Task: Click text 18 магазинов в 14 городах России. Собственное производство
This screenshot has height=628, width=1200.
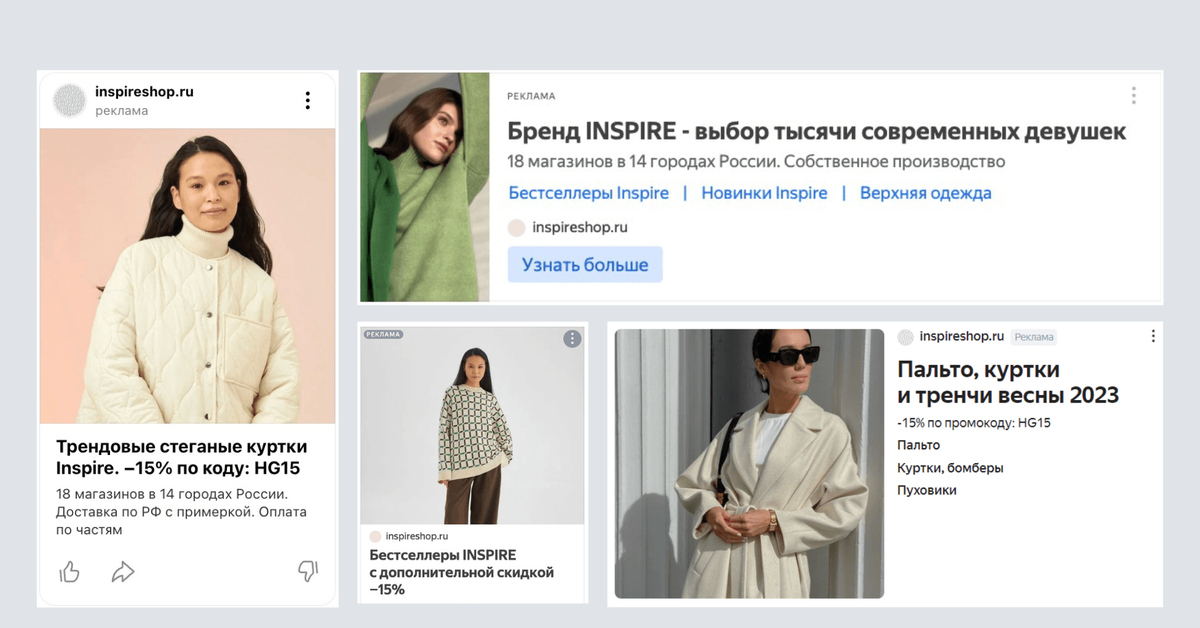Action: tap(756, 162)
